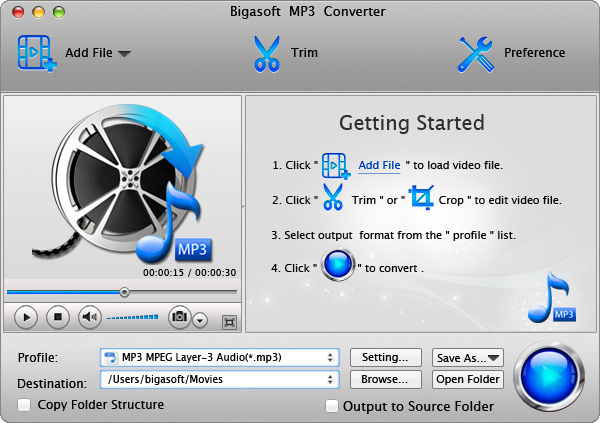
Task: Open Preference wrench settings
Action: [x=477, y=53]
